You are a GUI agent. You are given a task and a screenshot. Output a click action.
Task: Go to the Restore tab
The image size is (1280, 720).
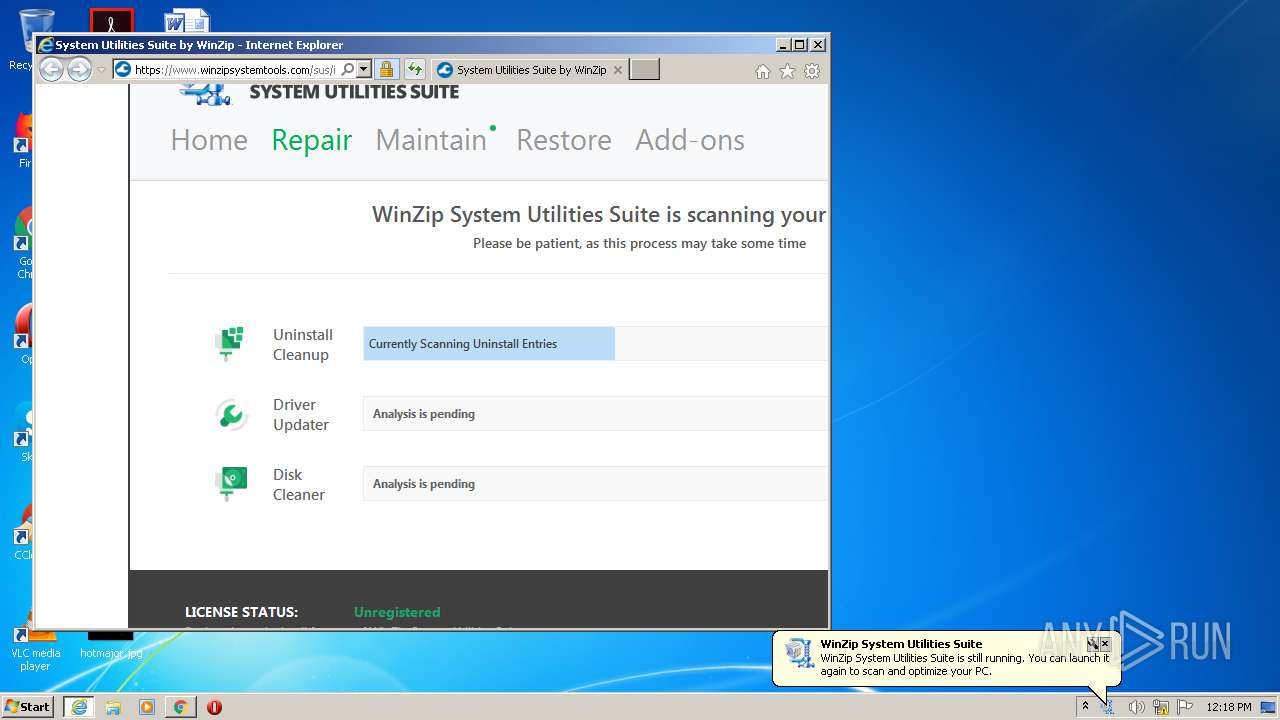[564, 140]
